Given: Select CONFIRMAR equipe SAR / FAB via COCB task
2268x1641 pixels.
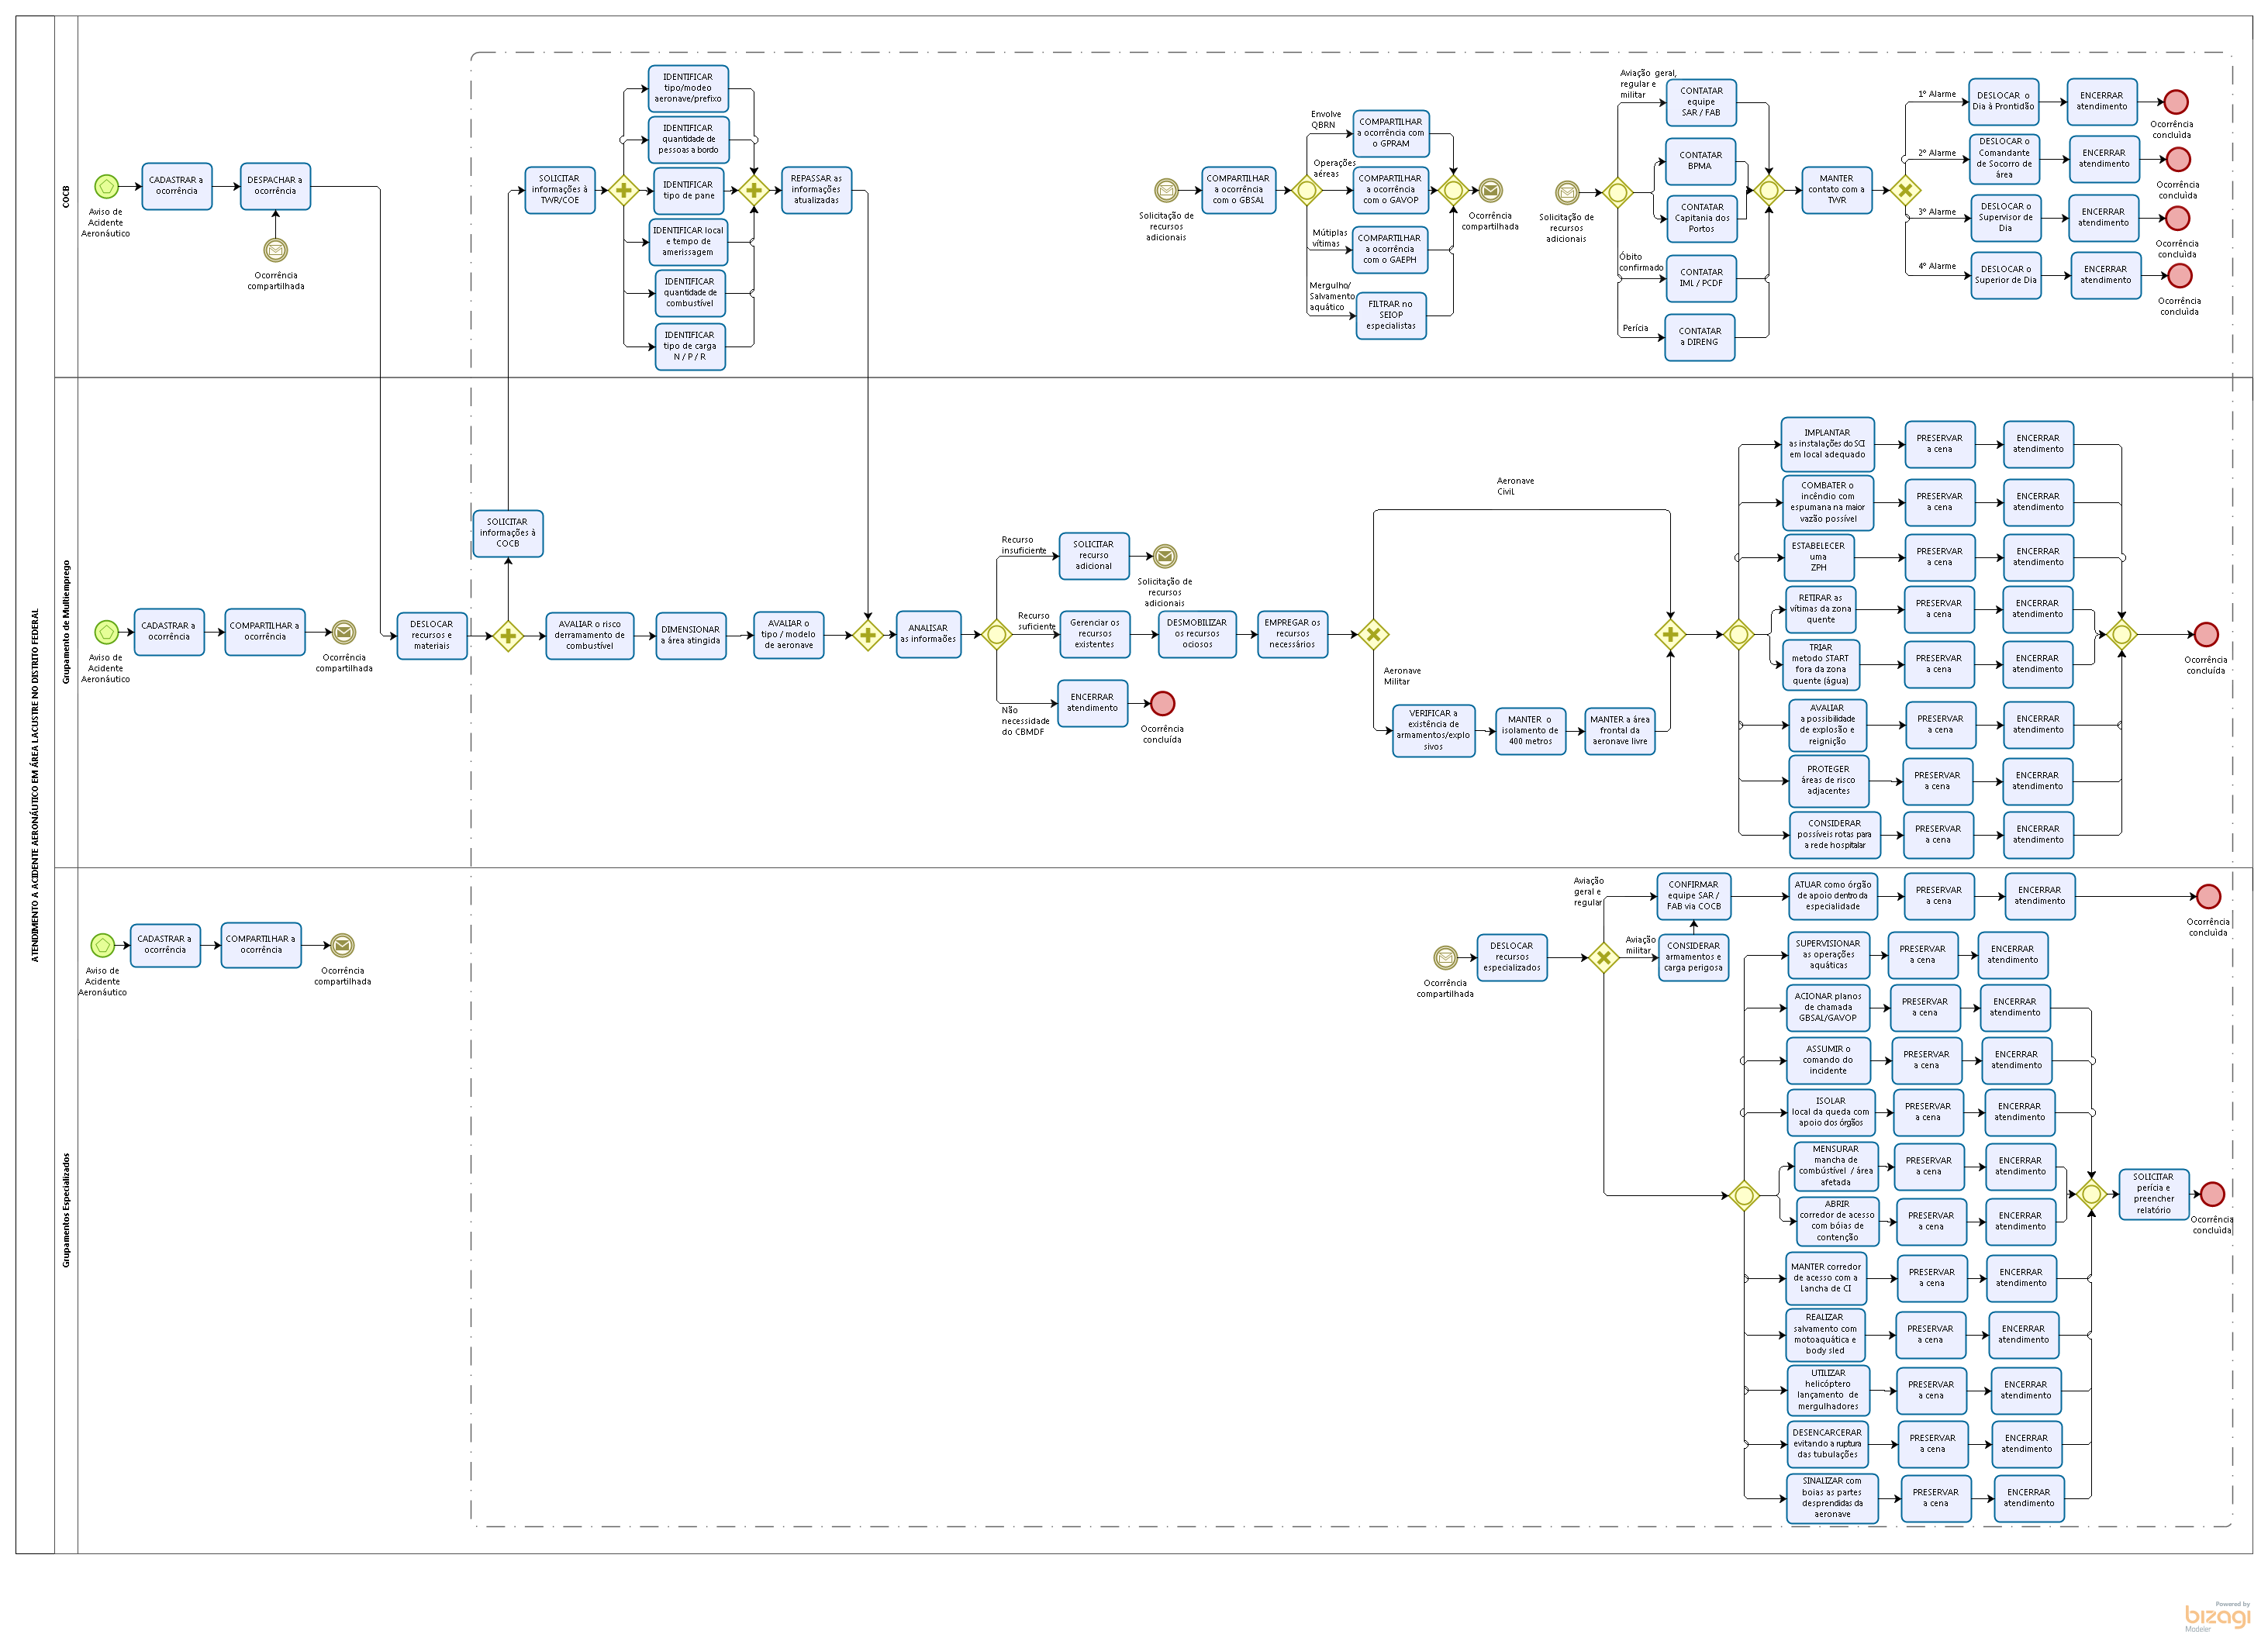Looking at the screenshot, I should [x=1694, y=896].
